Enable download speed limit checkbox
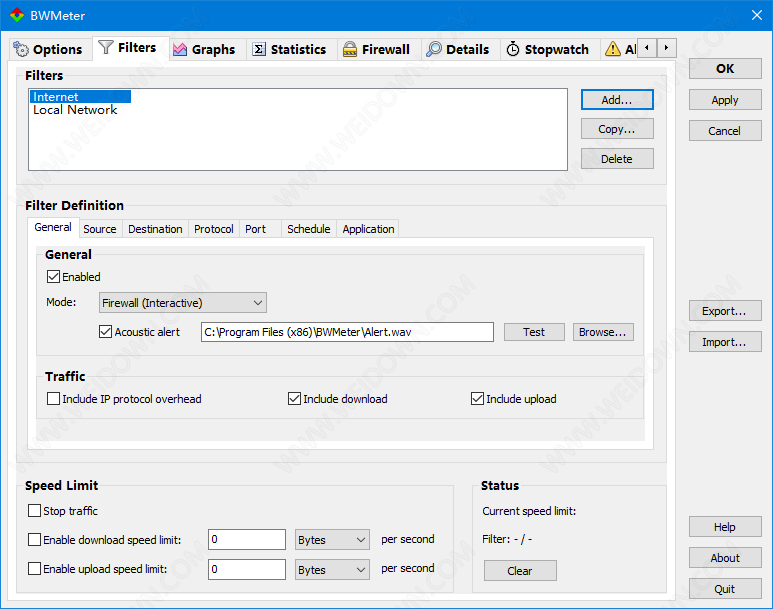This screenshot has width=773, height=609. pos(35,539)
